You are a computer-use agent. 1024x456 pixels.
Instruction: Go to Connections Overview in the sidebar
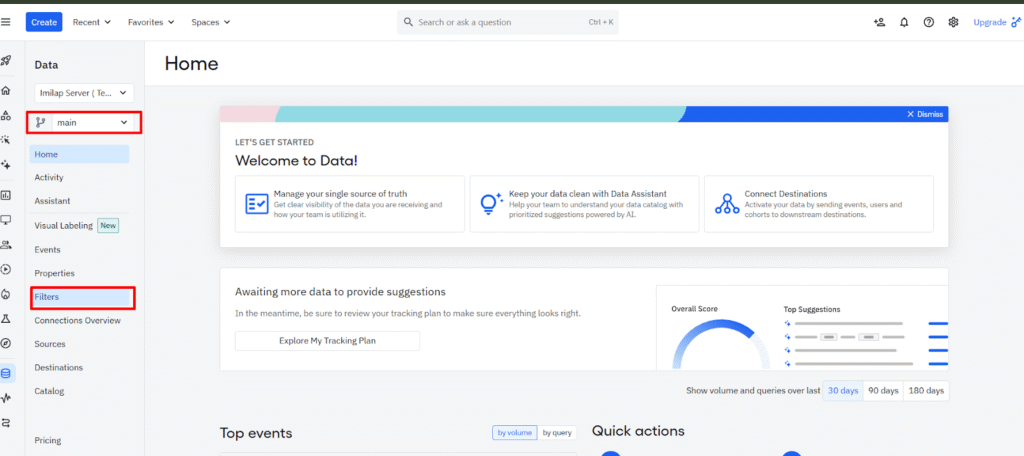pos(78,321)
